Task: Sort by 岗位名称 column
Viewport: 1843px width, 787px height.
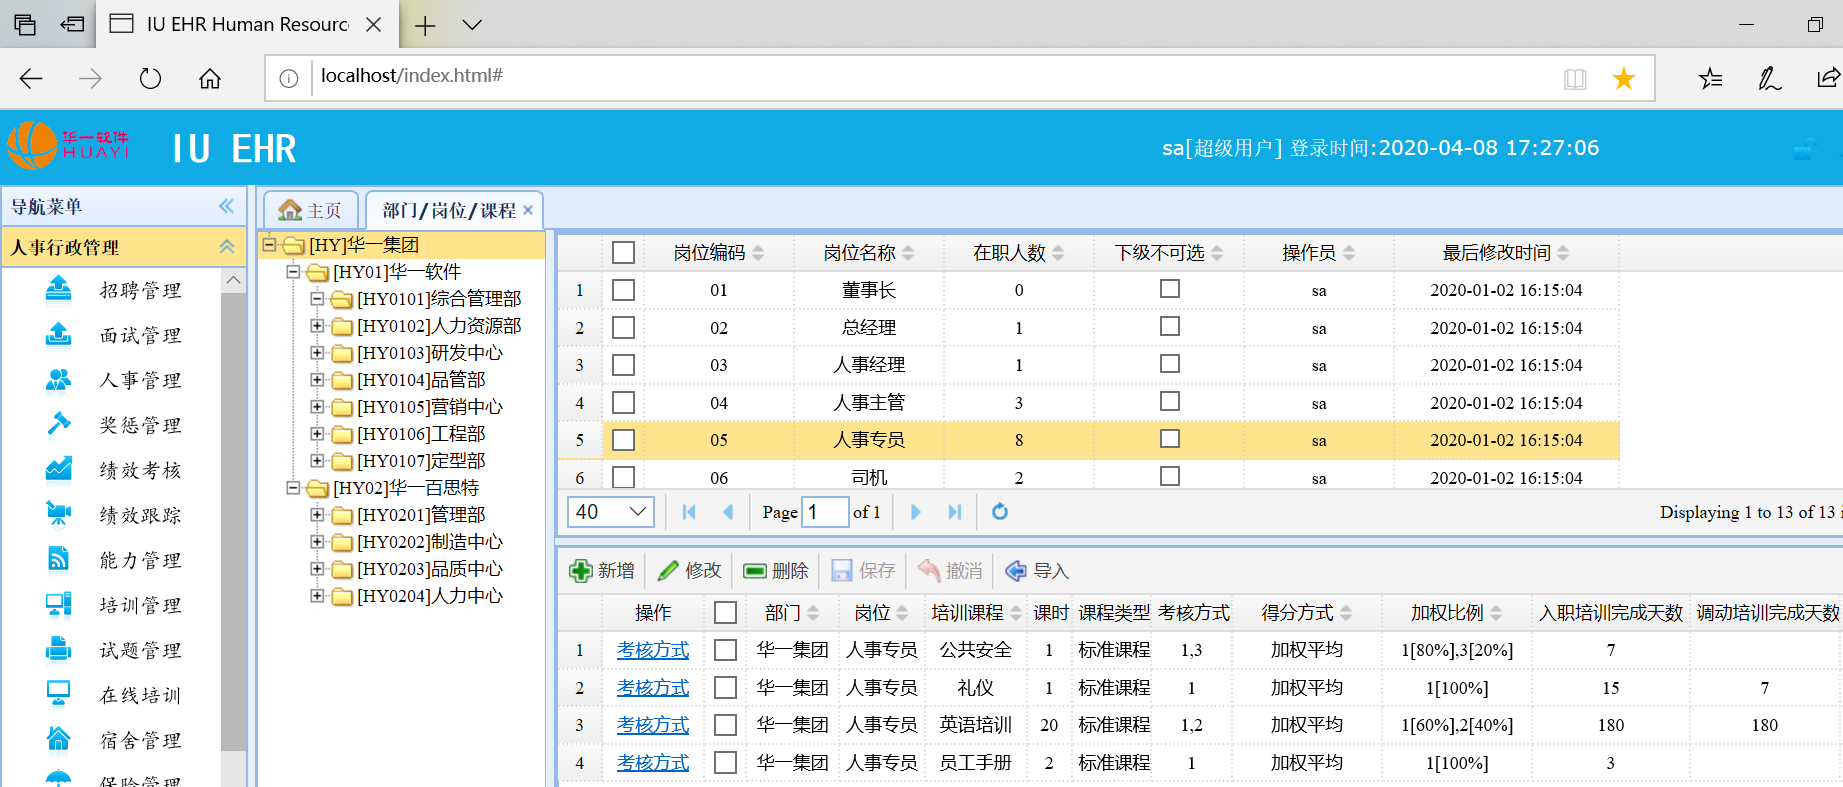Action: pos(868,253)
